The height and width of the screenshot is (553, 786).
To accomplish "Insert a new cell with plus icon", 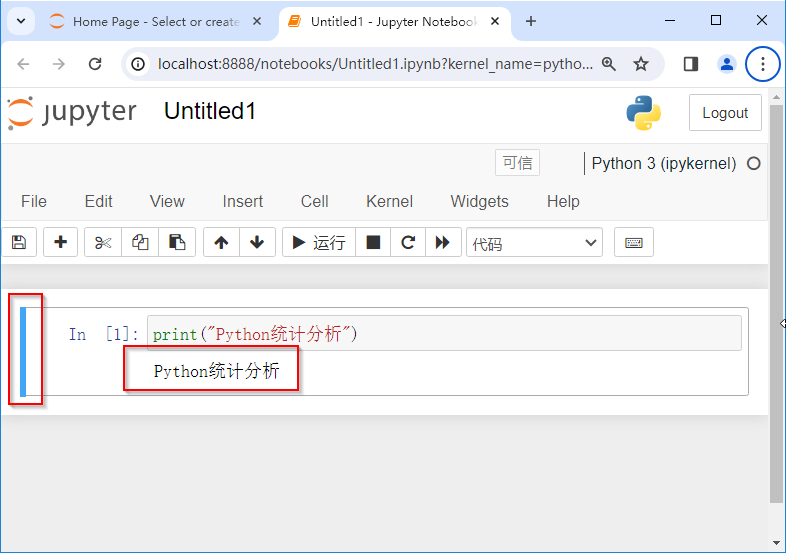I will [60, 242].
